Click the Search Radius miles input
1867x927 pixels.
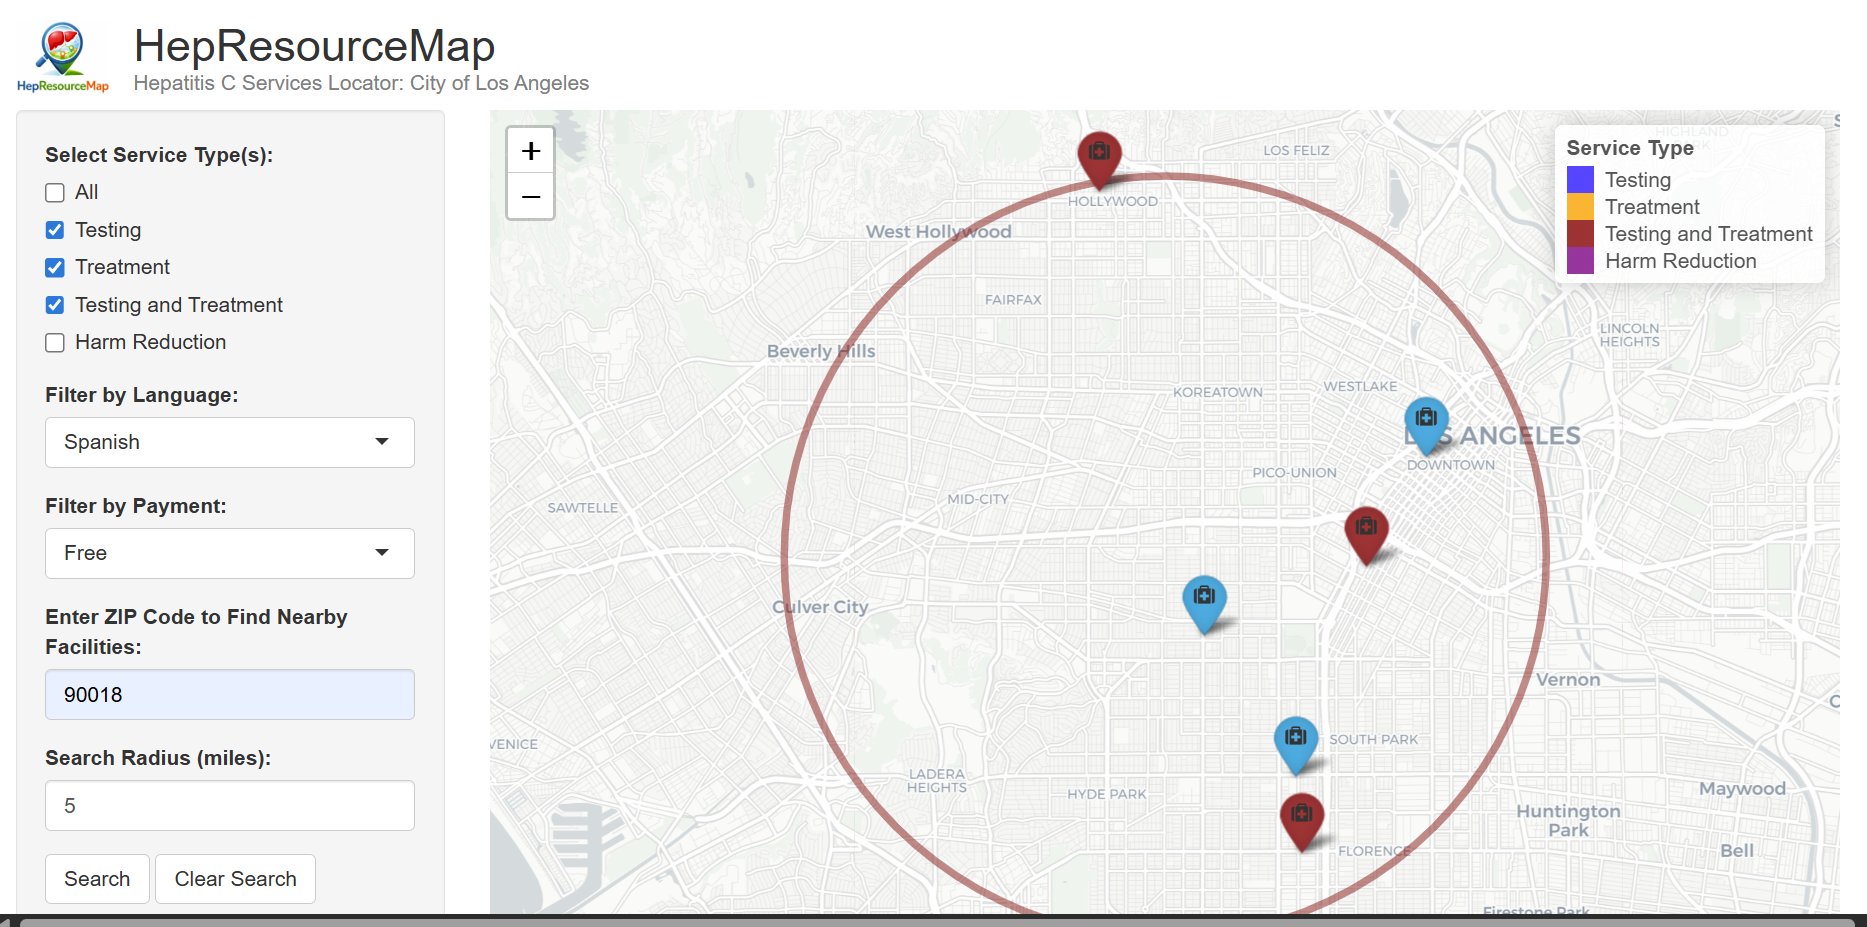tap(229, 806)
